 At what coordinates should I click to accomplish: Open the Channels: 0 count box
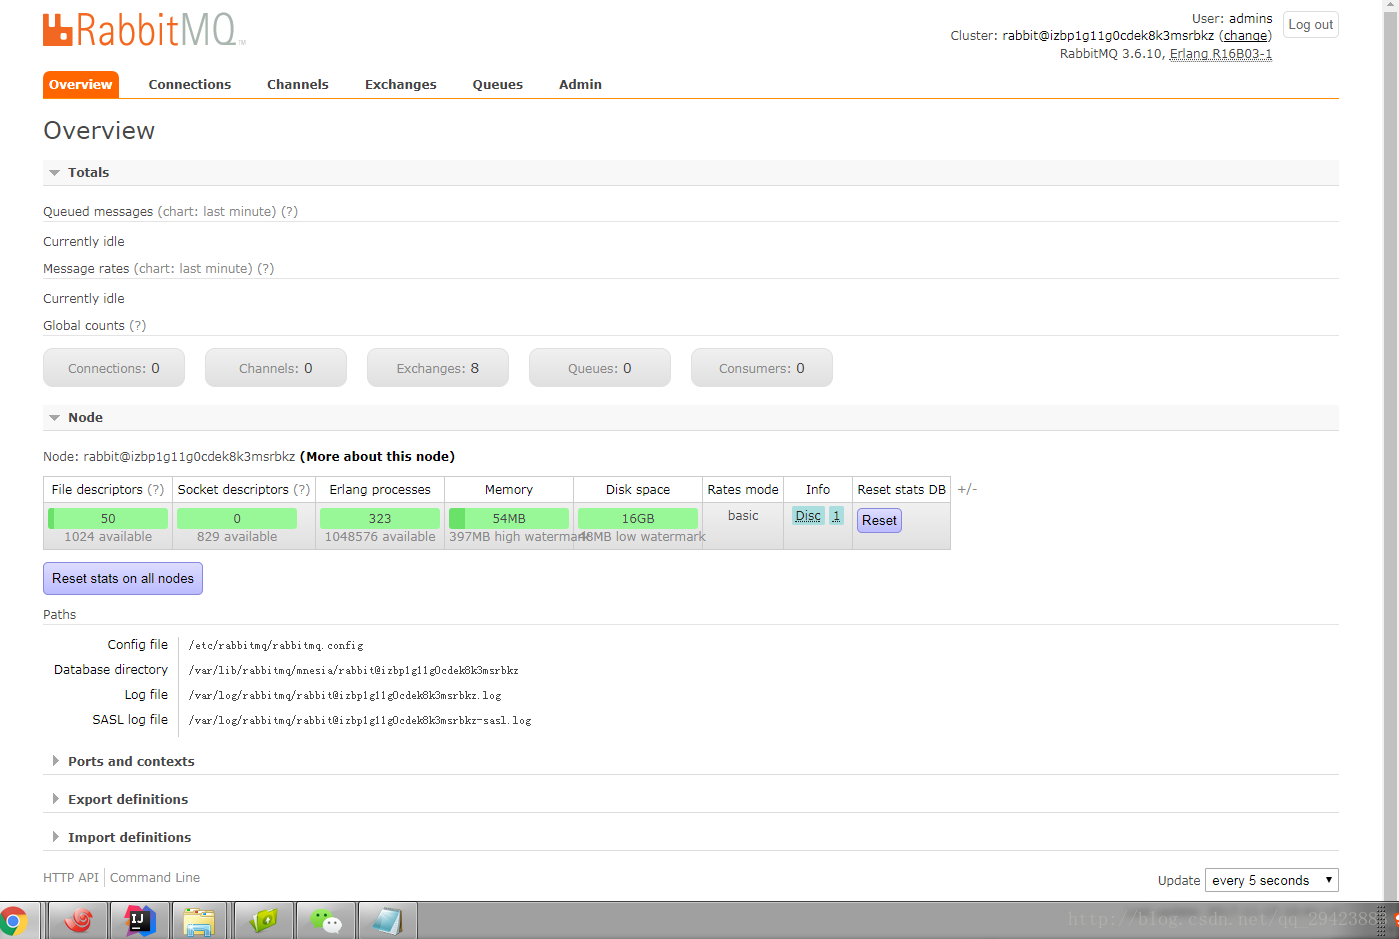(x=276, y=368)
